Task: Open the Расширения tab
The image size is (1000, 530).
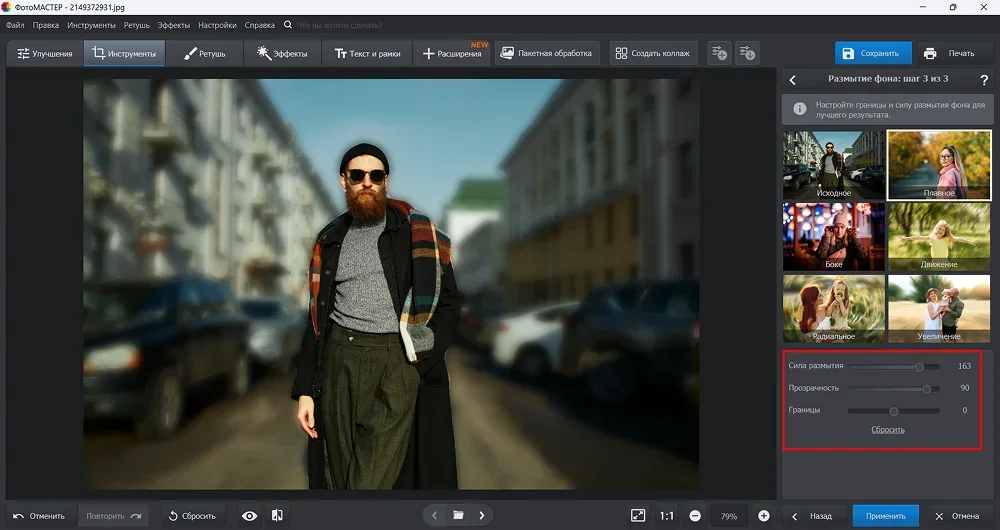Action: [x=452, y=54]
